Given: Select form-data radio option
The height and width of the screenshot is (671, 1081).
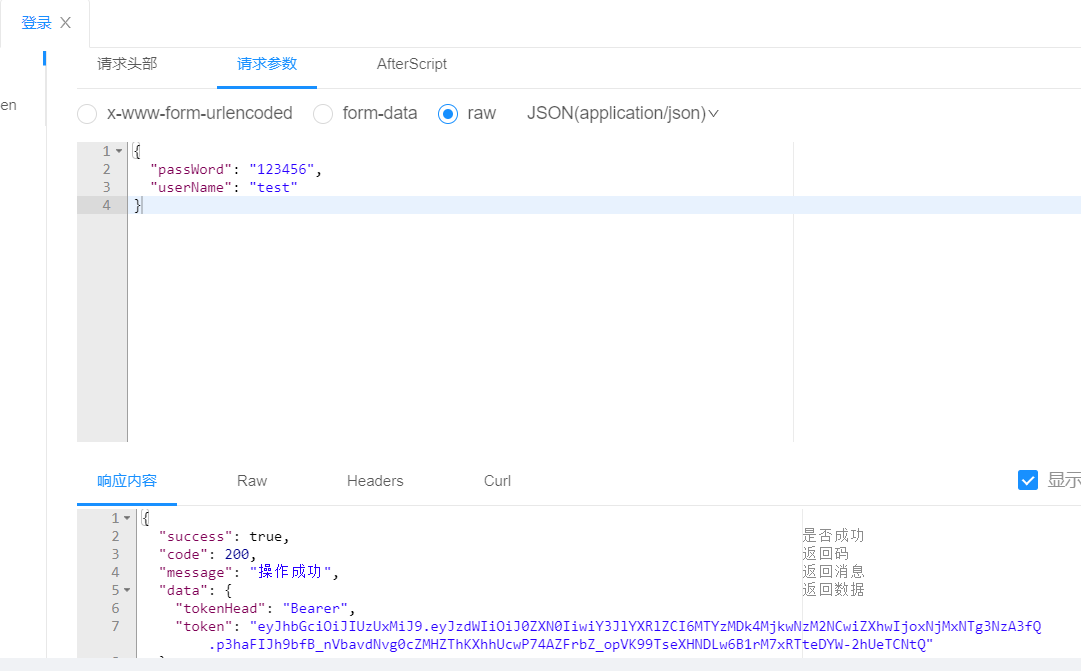Looking at the screenshot, I should [x=323, y=114].
